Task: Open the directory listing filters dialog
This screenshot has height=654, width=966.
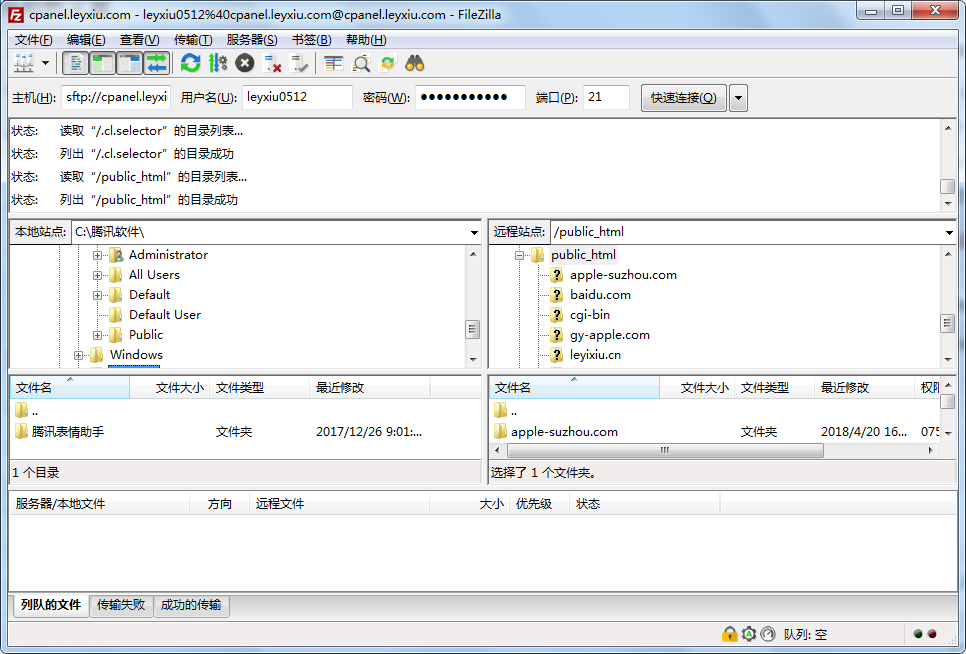Action: [x=334, y=63]
